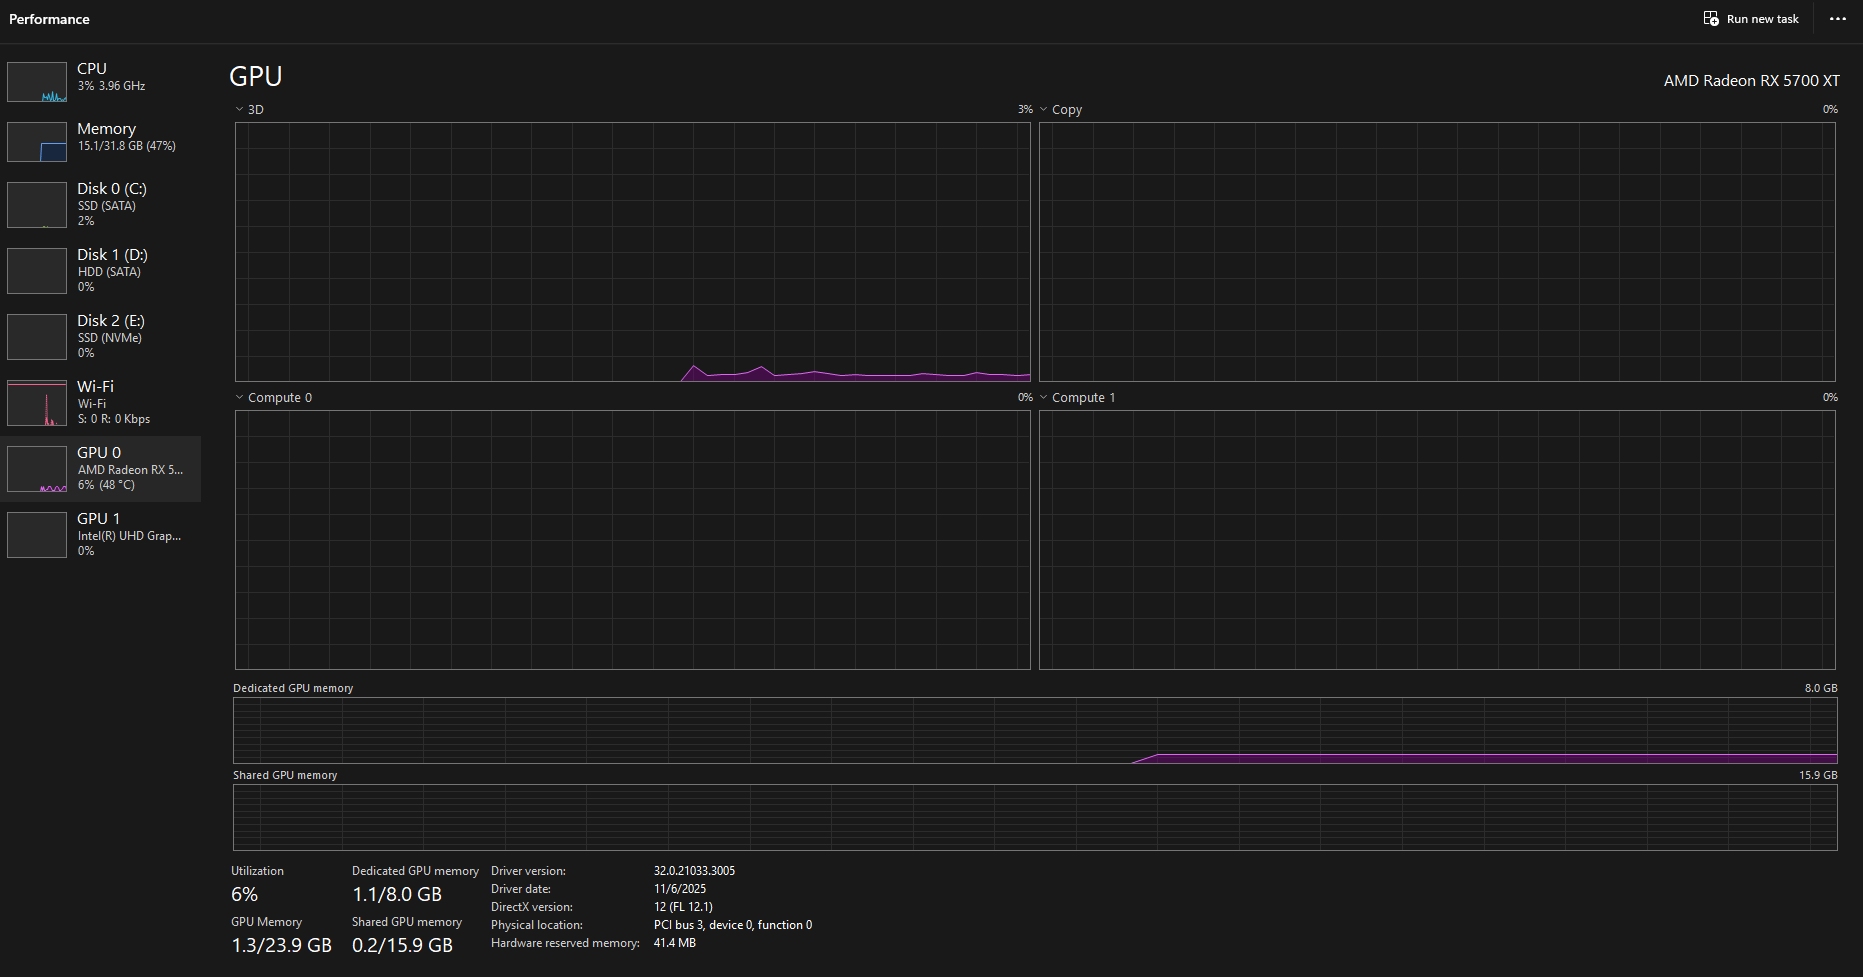Screen dimensions: 1863x977
Task: Click the GPU heading text
Action: point(256,76)
